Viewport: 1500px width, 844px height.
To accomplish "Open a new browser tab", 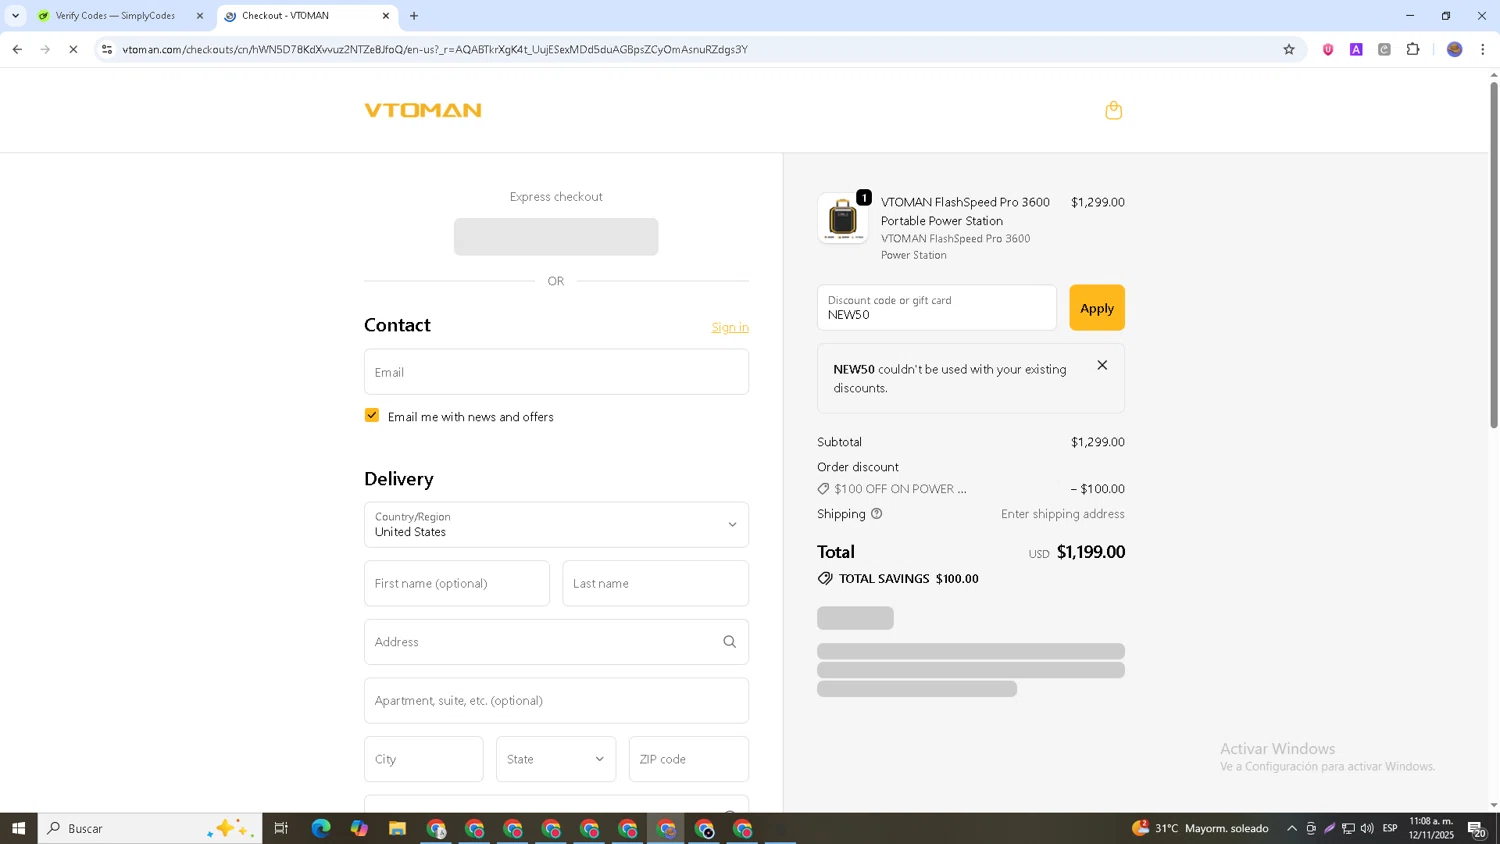I will tap(414, 16).
